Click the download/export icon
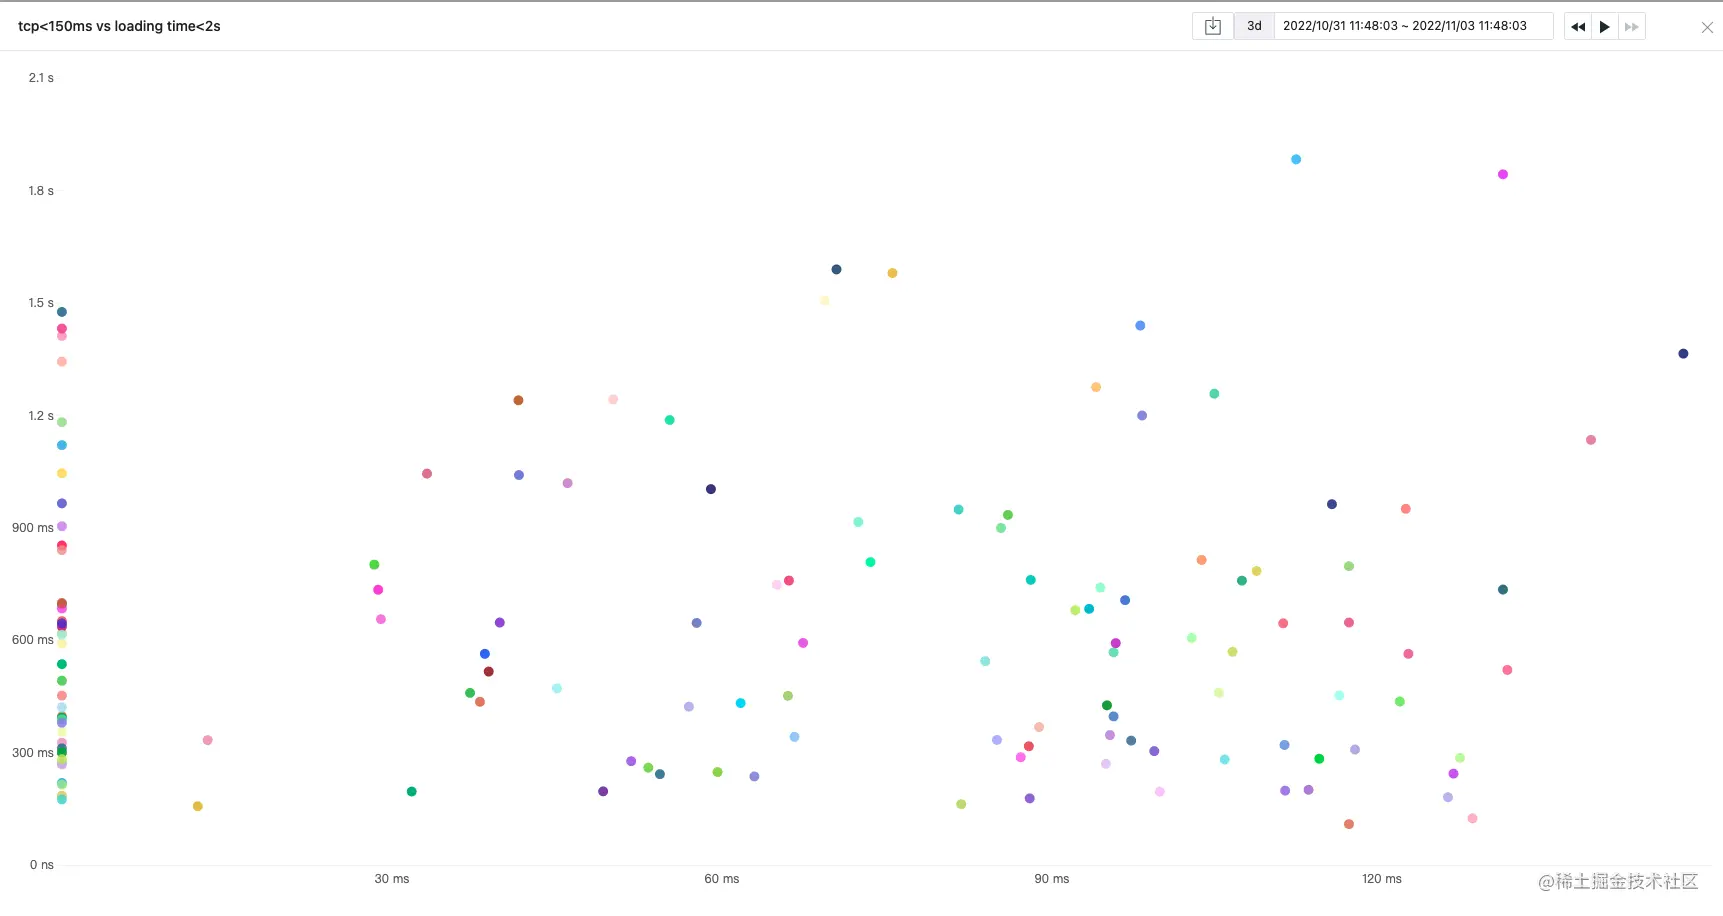The height and width of the screenshot is (916, 1723). click(1212, 26)
